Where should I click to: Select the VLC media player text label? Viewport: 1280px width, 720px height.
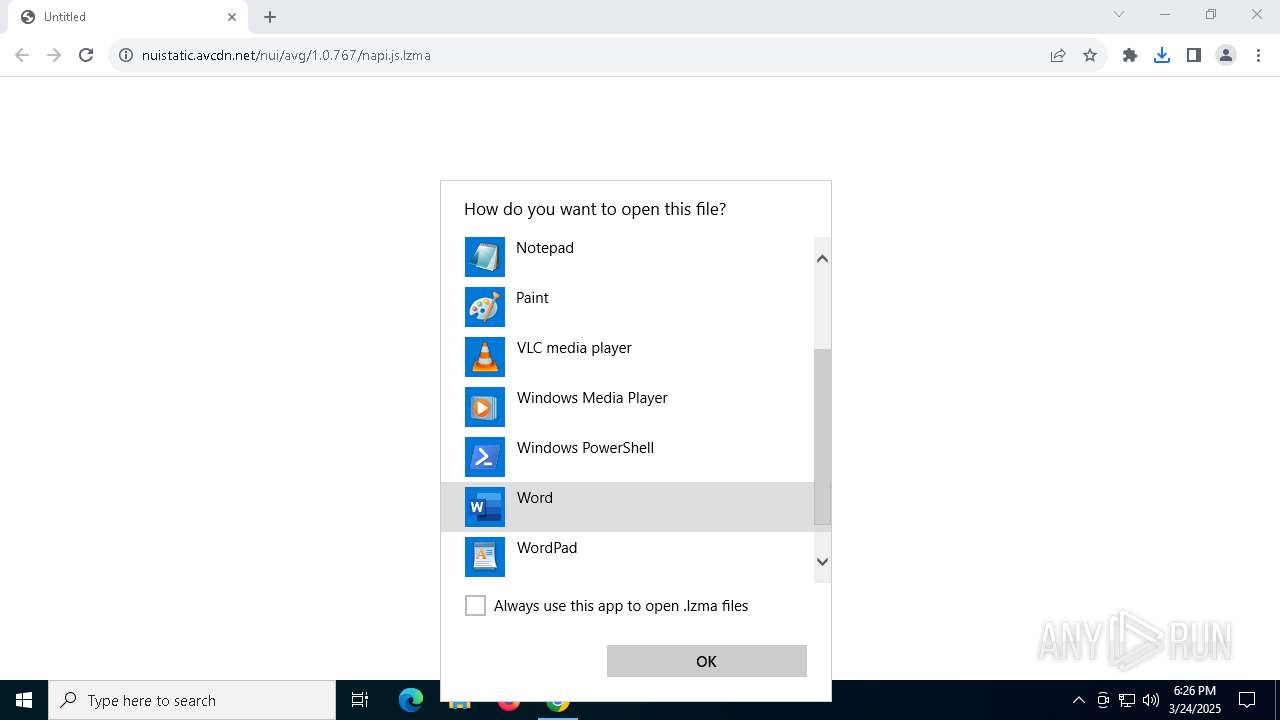(x=574, y=348)
